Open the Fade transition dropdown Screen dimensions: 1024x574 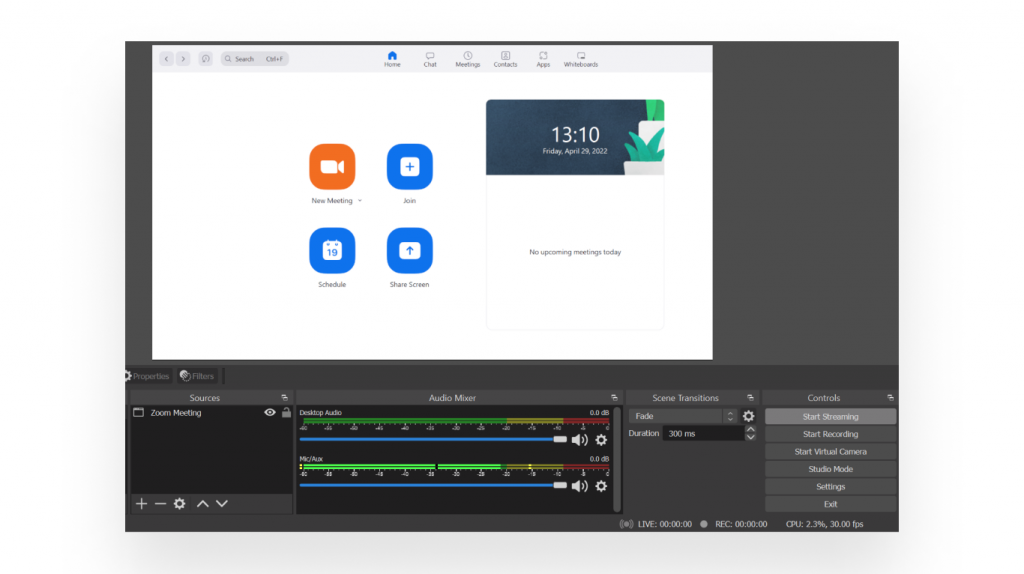click(x=683, y=416)
